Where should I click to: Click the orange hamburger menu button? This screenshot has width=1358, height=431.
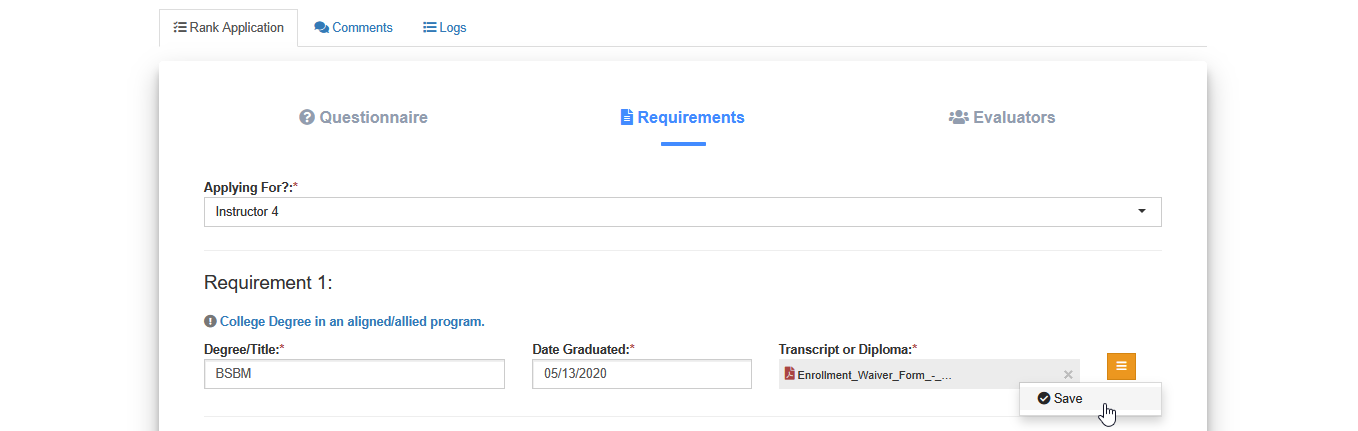coord(1121,366)
